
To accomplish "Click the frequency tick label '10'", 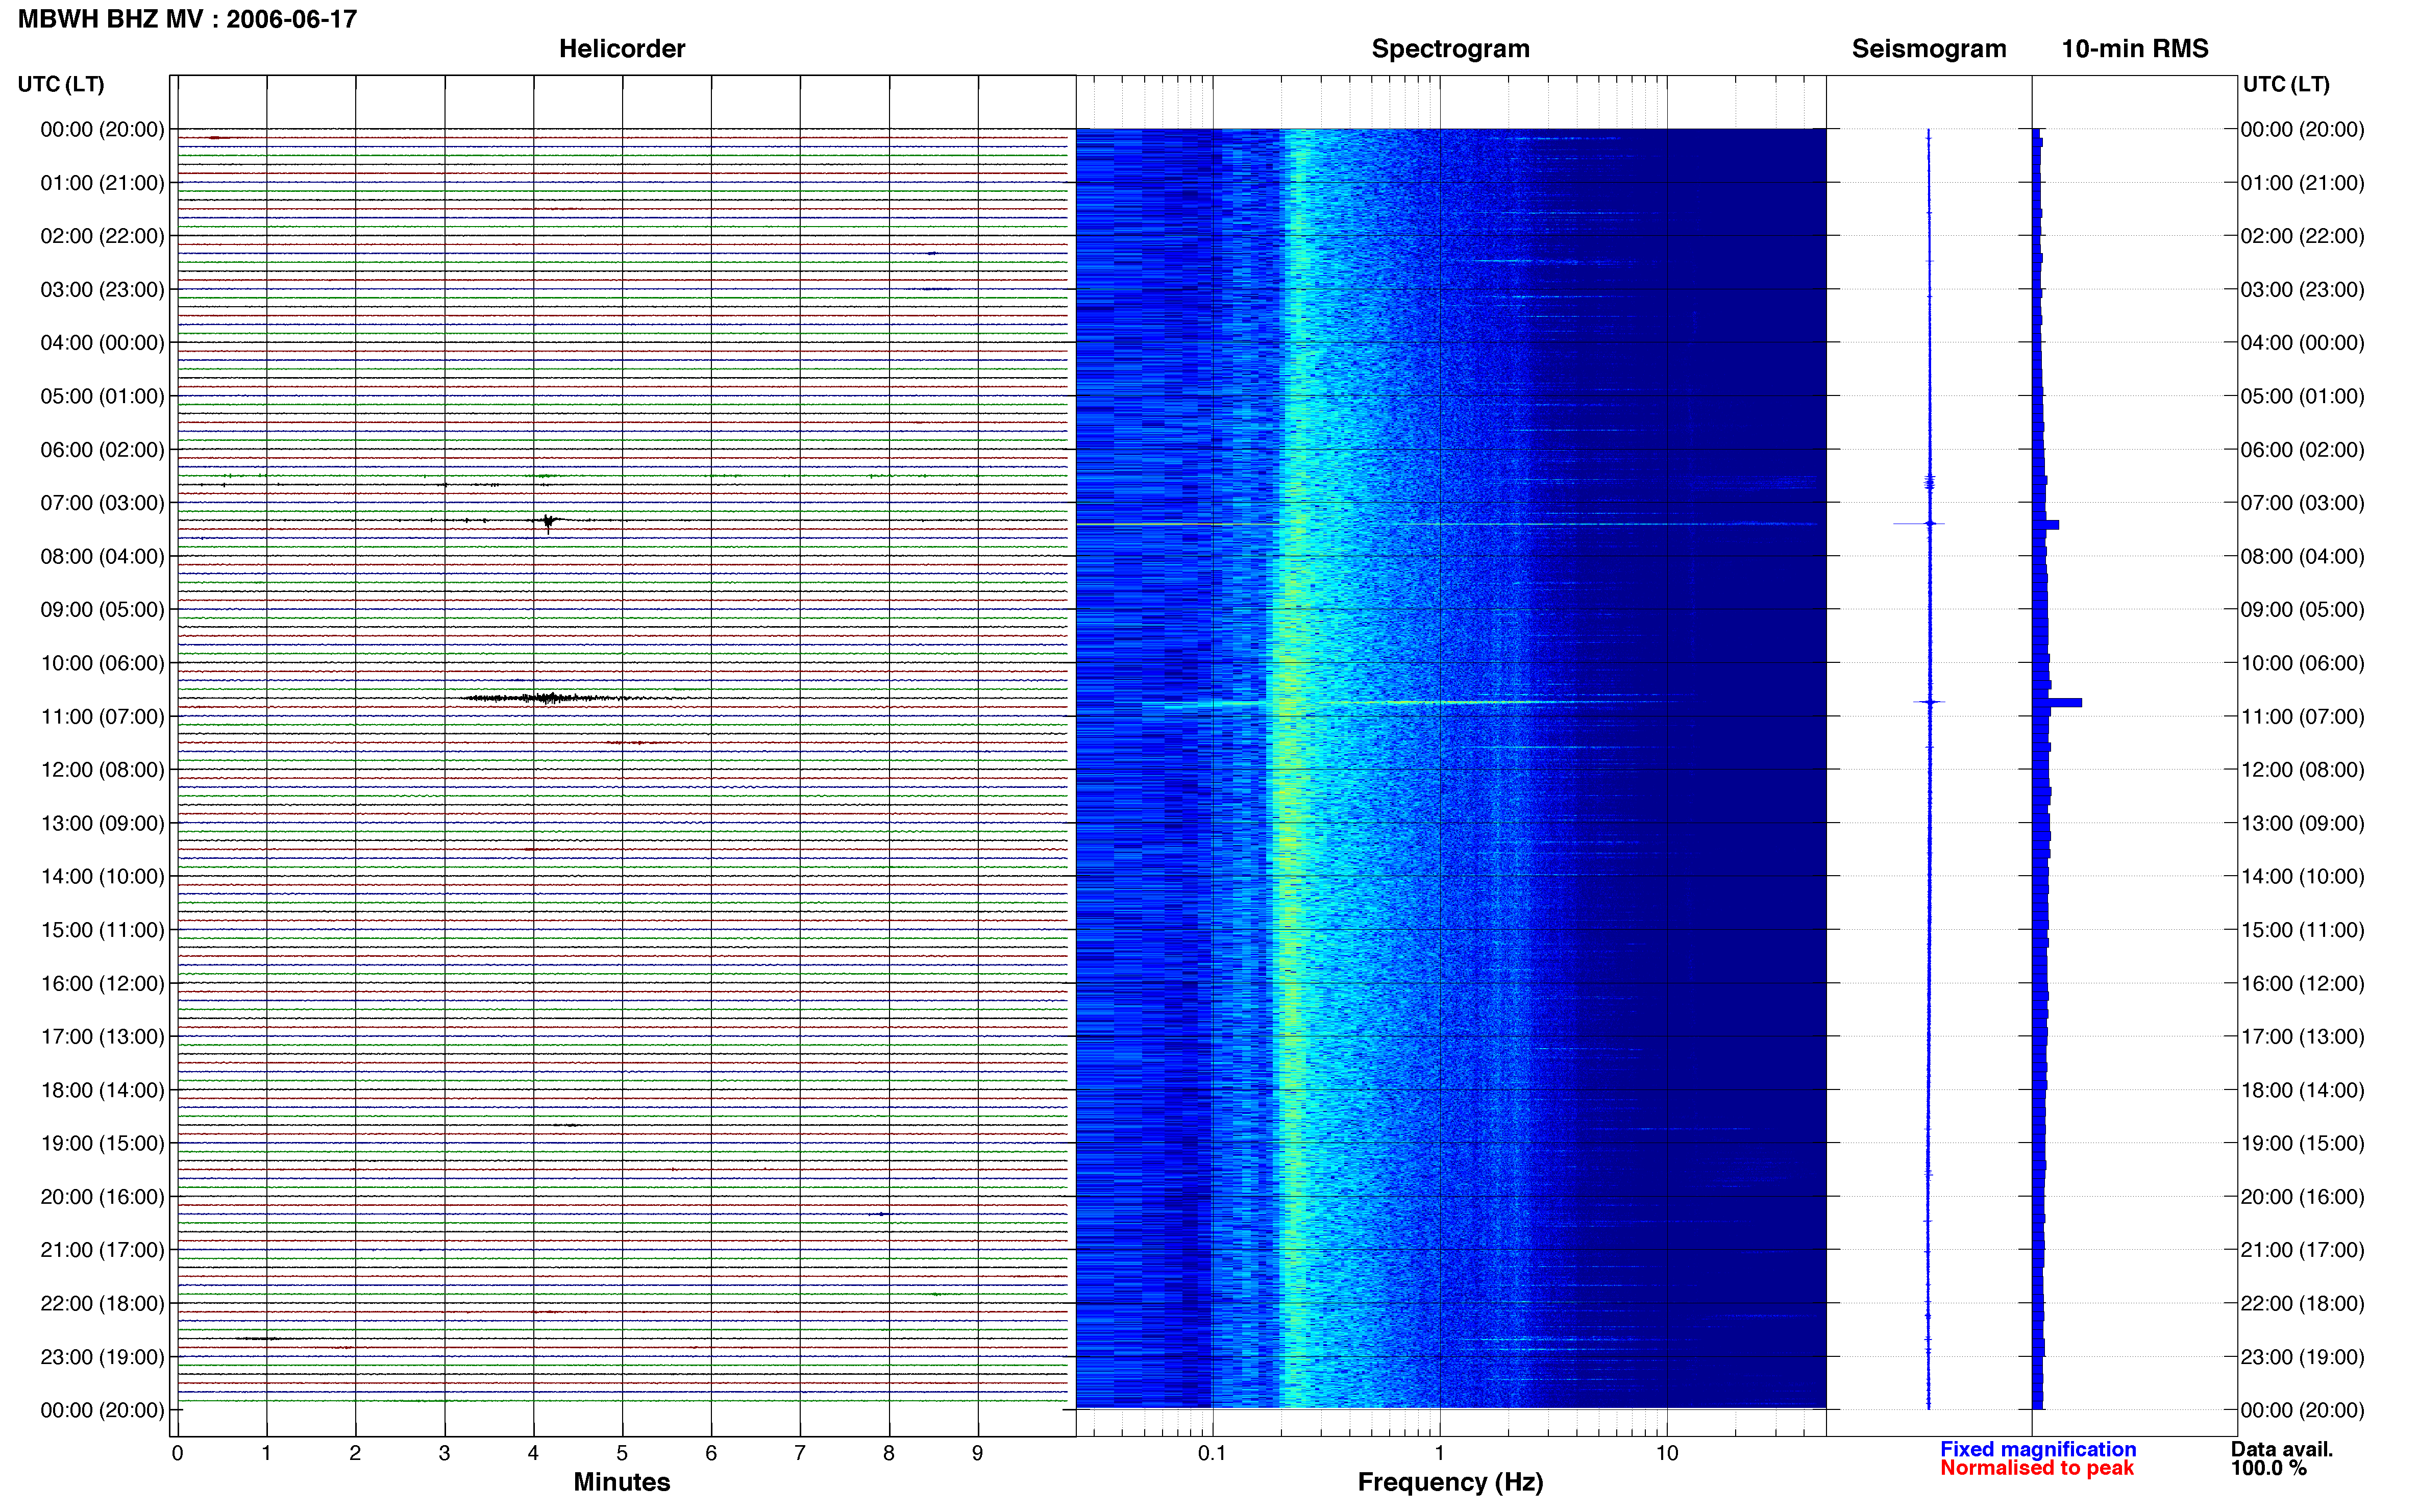I will [x=1667, y=1454].
